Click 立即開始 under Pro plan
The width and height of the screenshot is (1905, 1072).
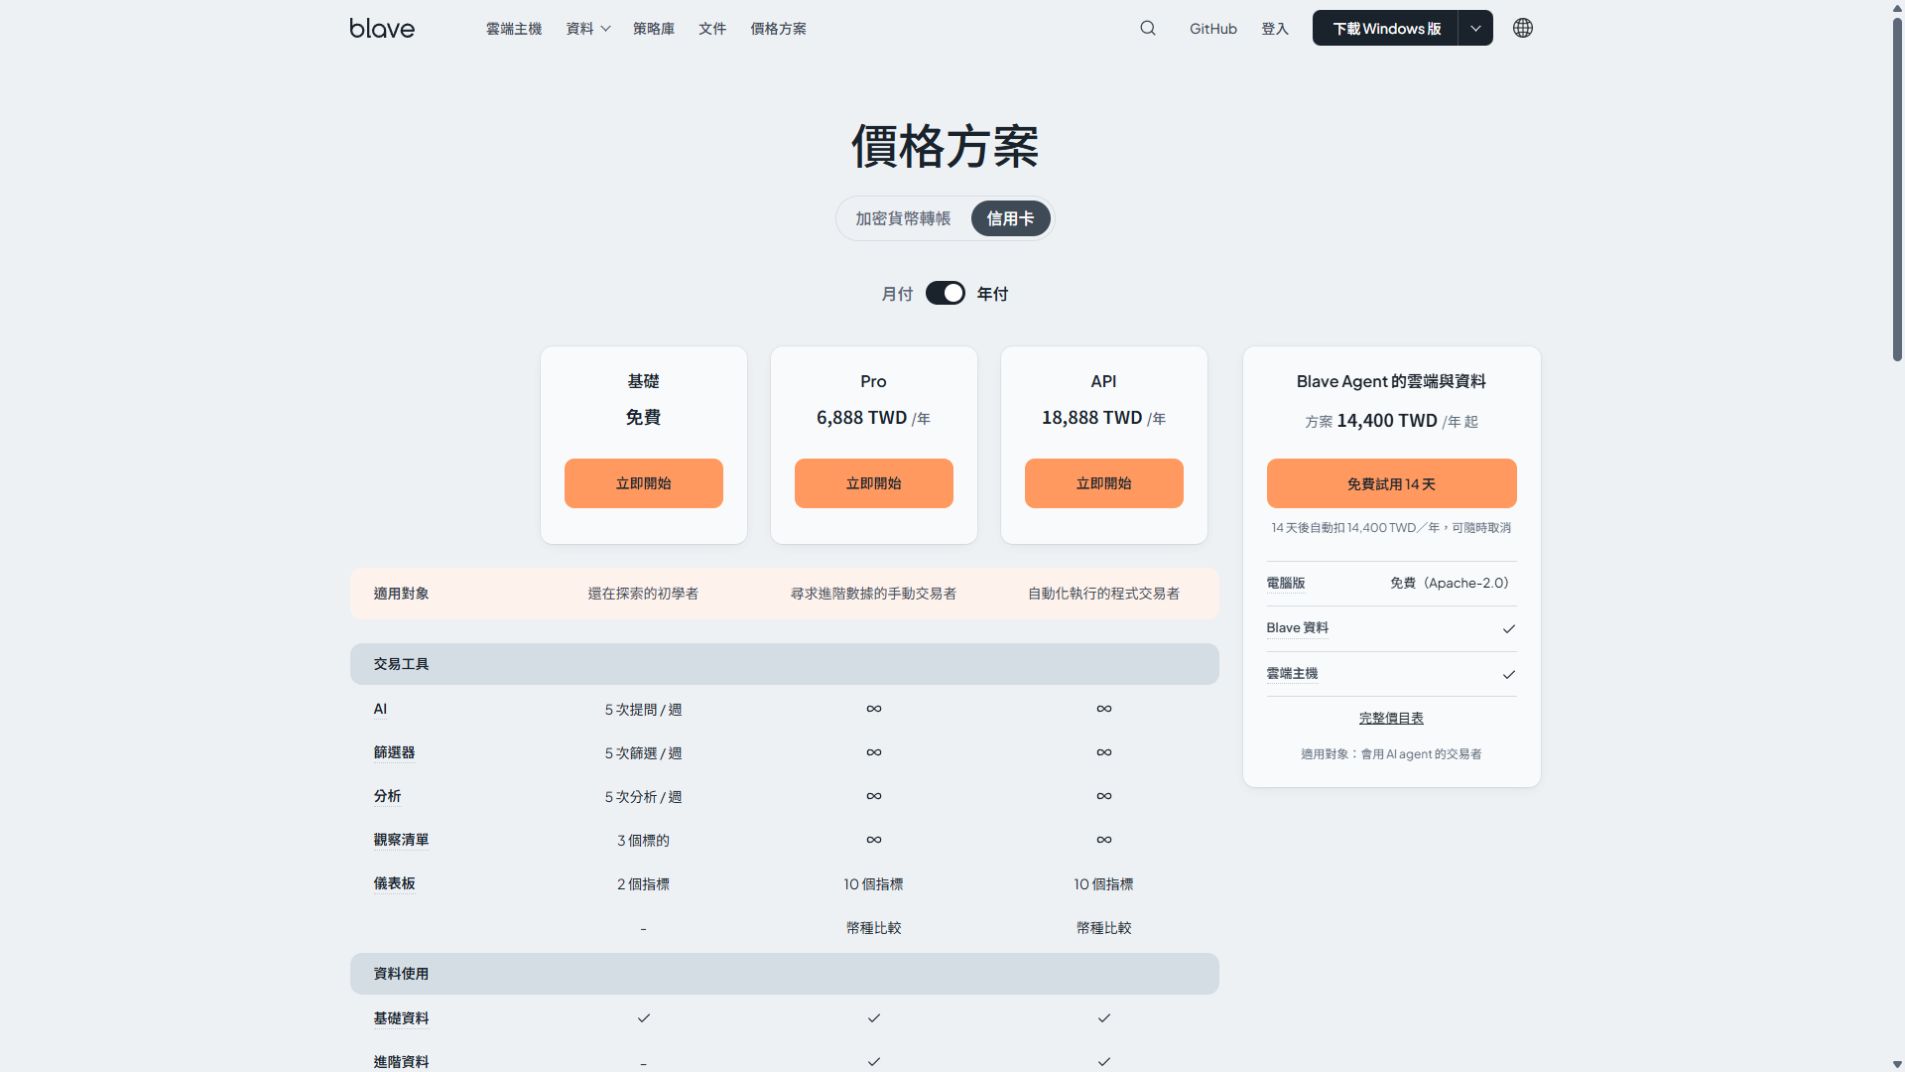pos(873,483)
